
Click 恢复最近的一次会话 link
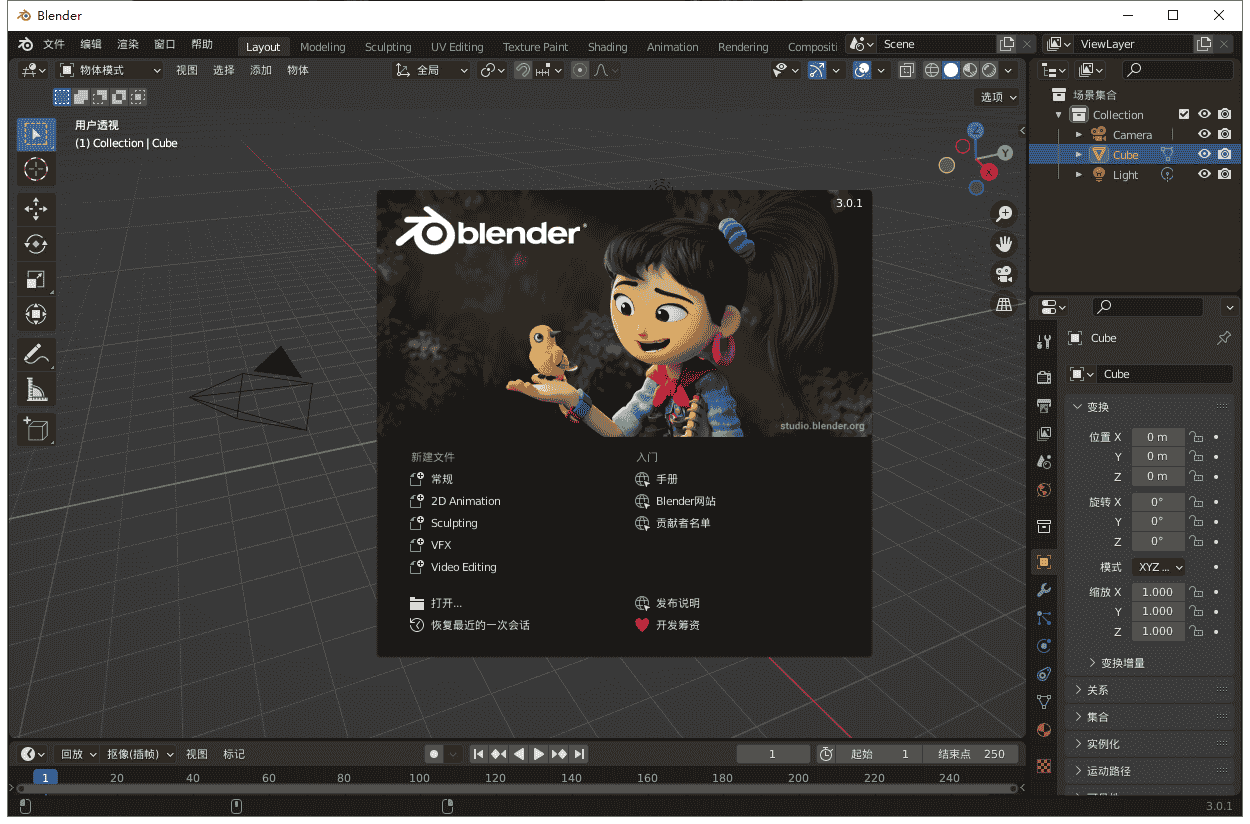(480, 625)
